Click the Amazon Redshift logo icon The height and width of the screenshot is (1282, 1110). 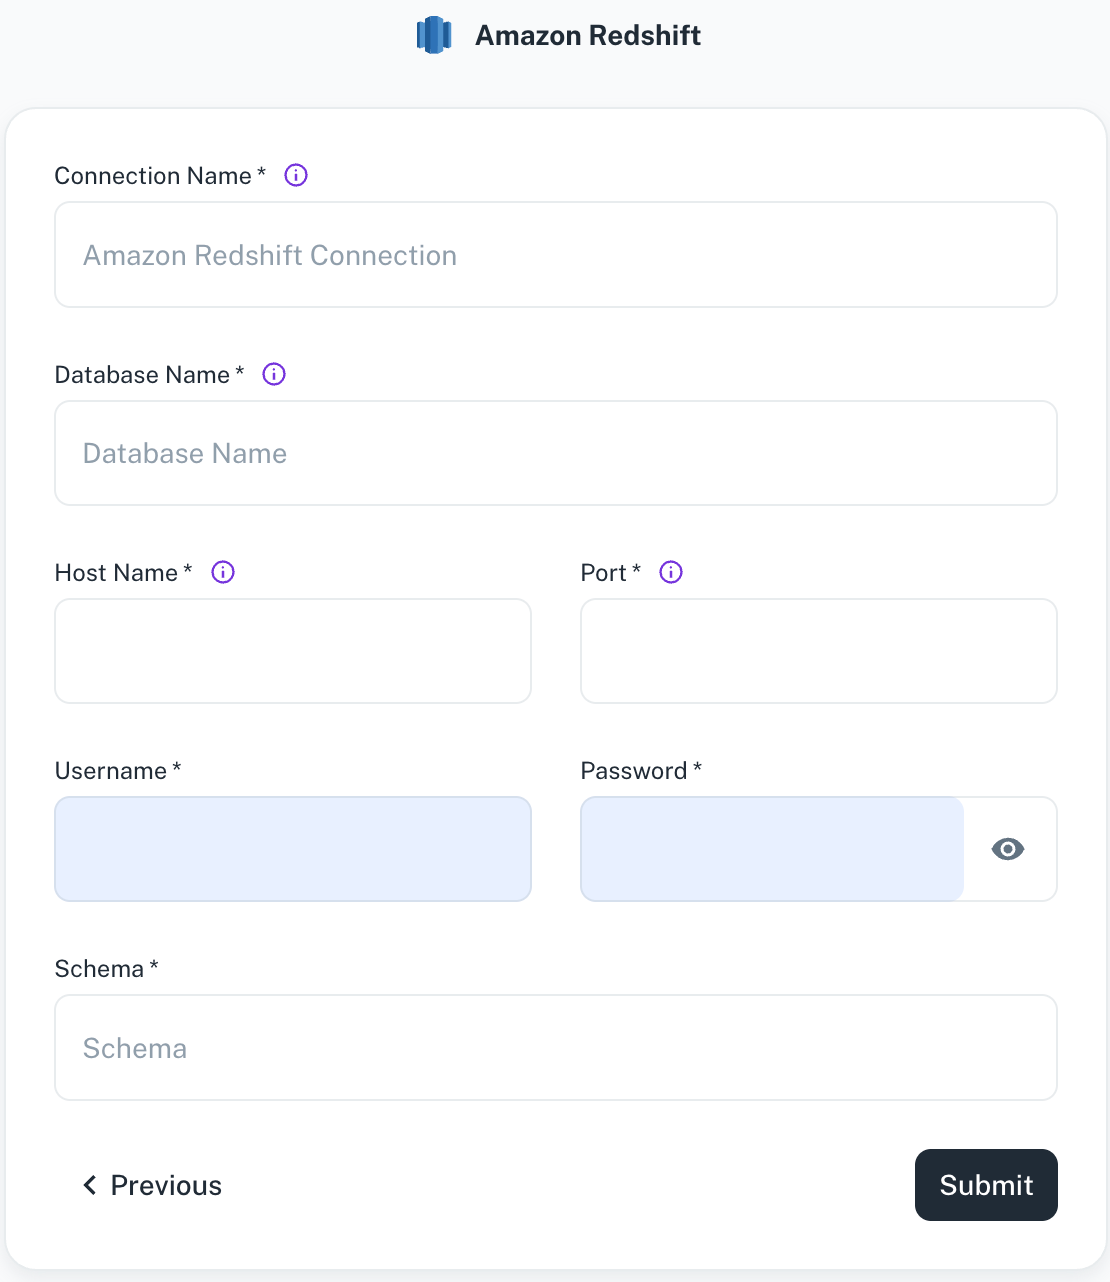coord(434,35)
